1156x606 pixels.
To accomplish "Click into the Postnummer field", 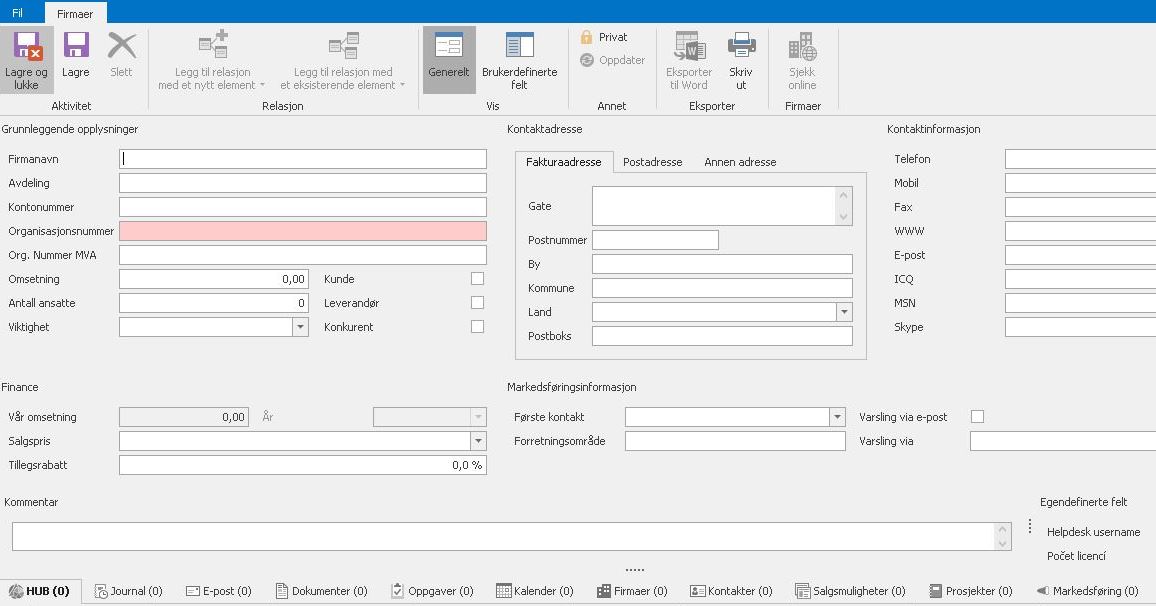I will click(655, 240).
